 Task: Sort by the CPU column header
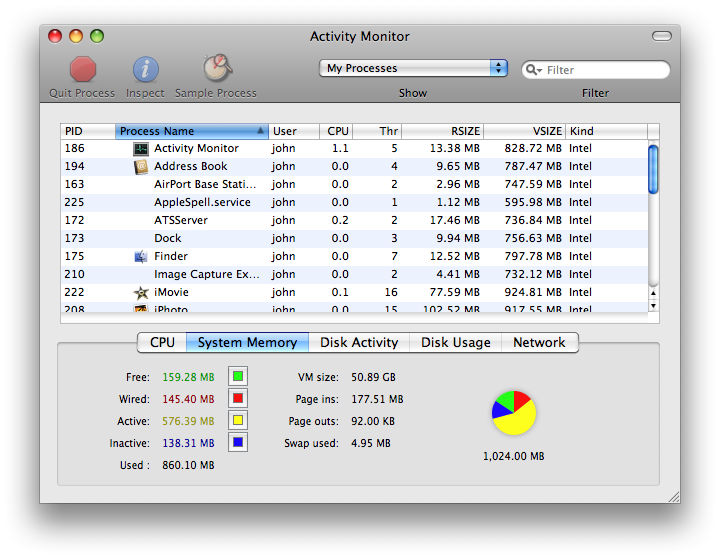point(336,131)
